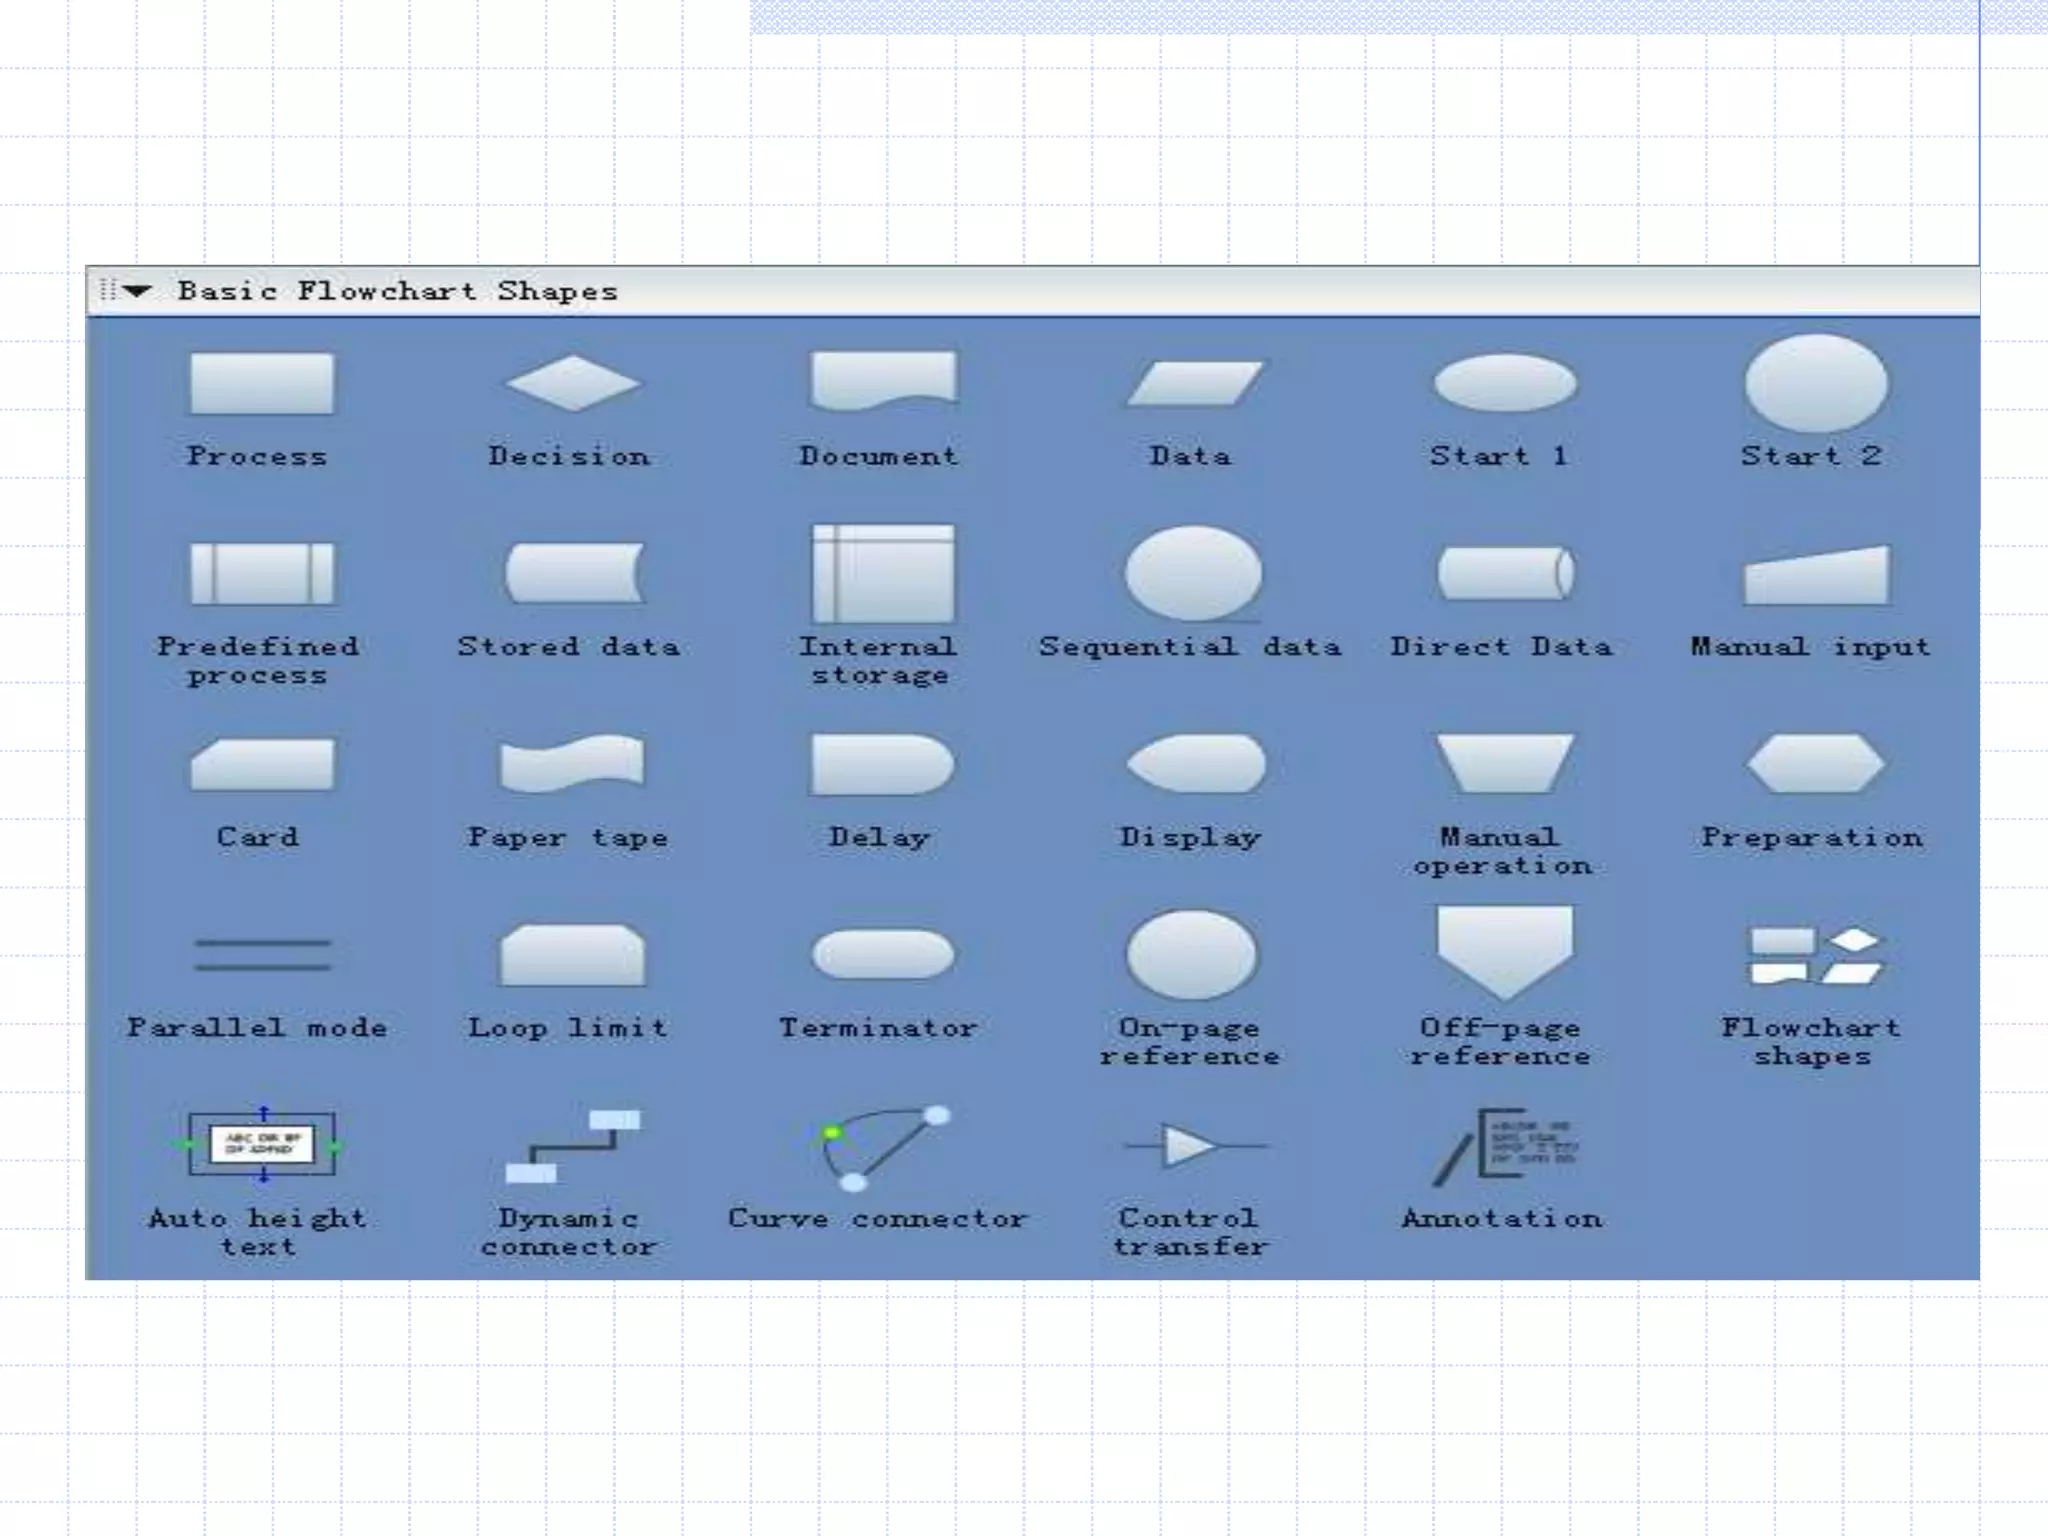Select the Start 2 circle shape
The width and height of the screenshot is (2048, 1536).
[1816, 385]
